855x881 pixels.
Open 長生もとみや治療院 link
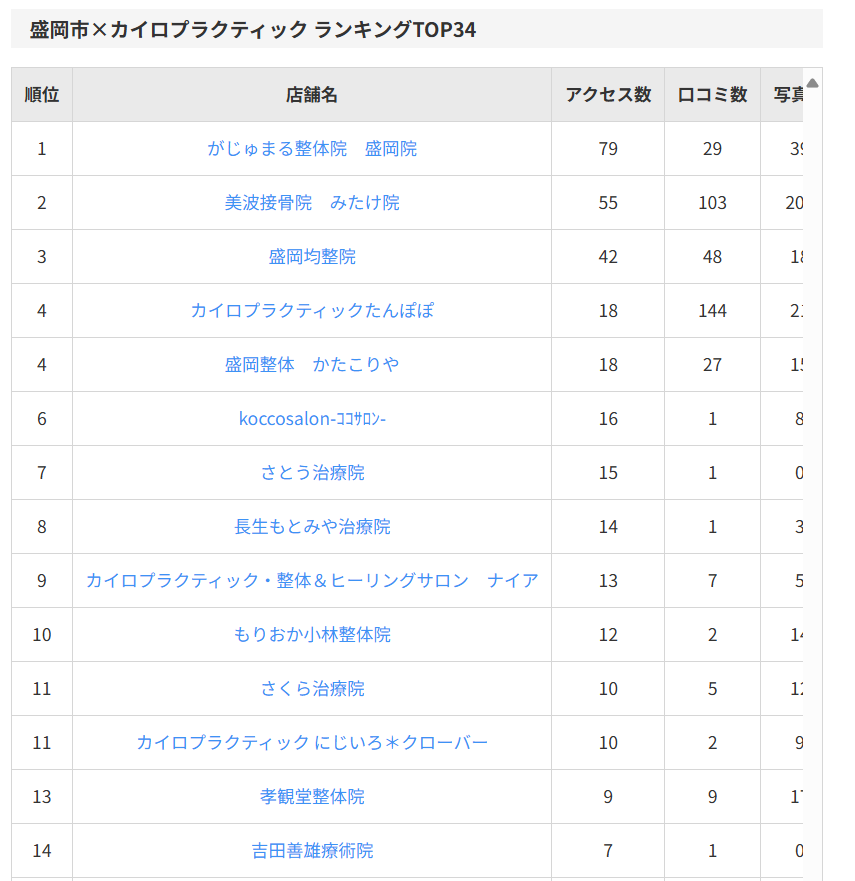point(312,527)
